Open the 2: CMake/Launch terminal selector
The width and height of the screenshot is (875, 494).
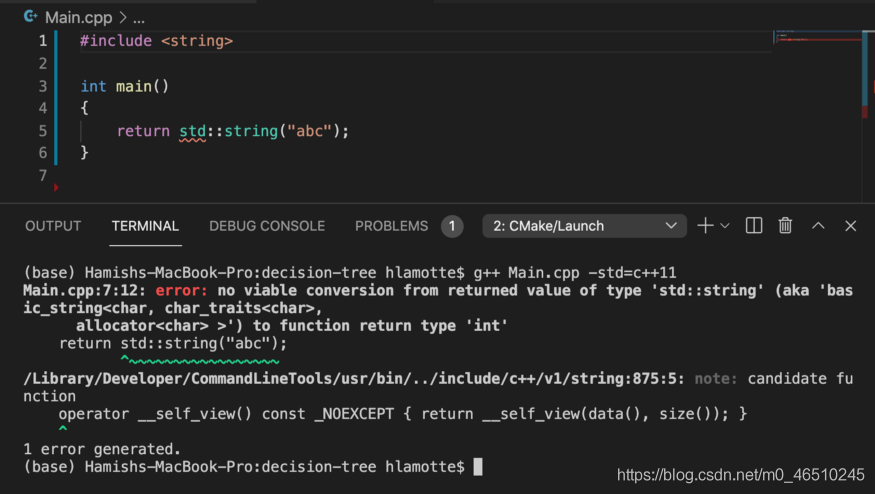(x=584, y=226)
